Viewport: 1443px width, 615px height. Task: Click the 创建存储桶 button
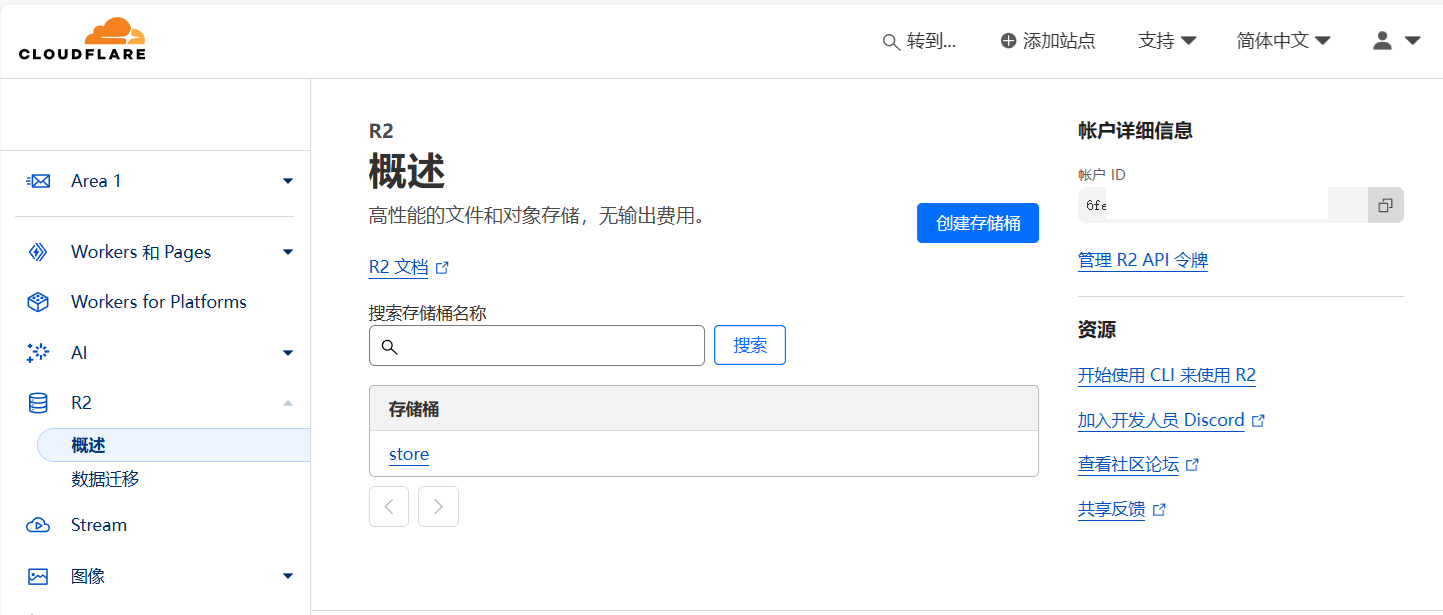978,223
